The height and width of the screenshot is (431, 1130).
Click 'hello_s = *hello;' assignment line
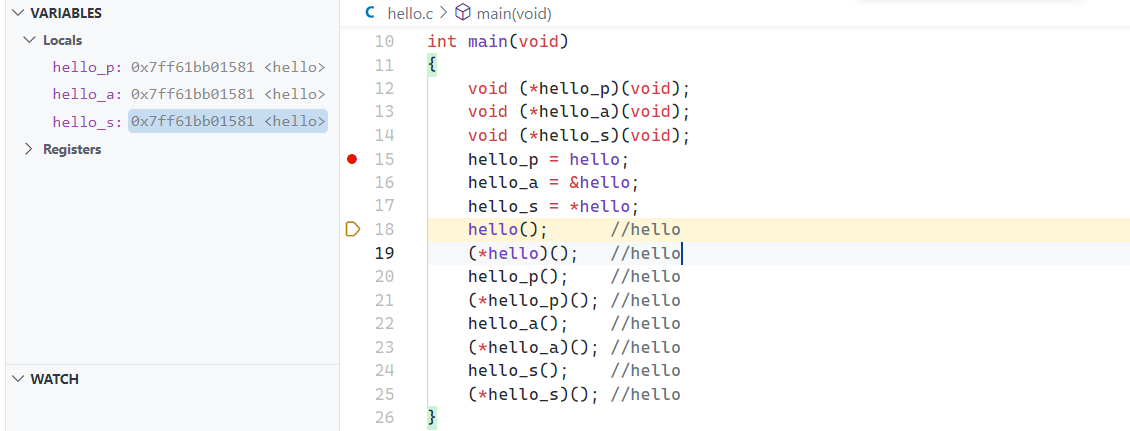[x=553, y=207]
